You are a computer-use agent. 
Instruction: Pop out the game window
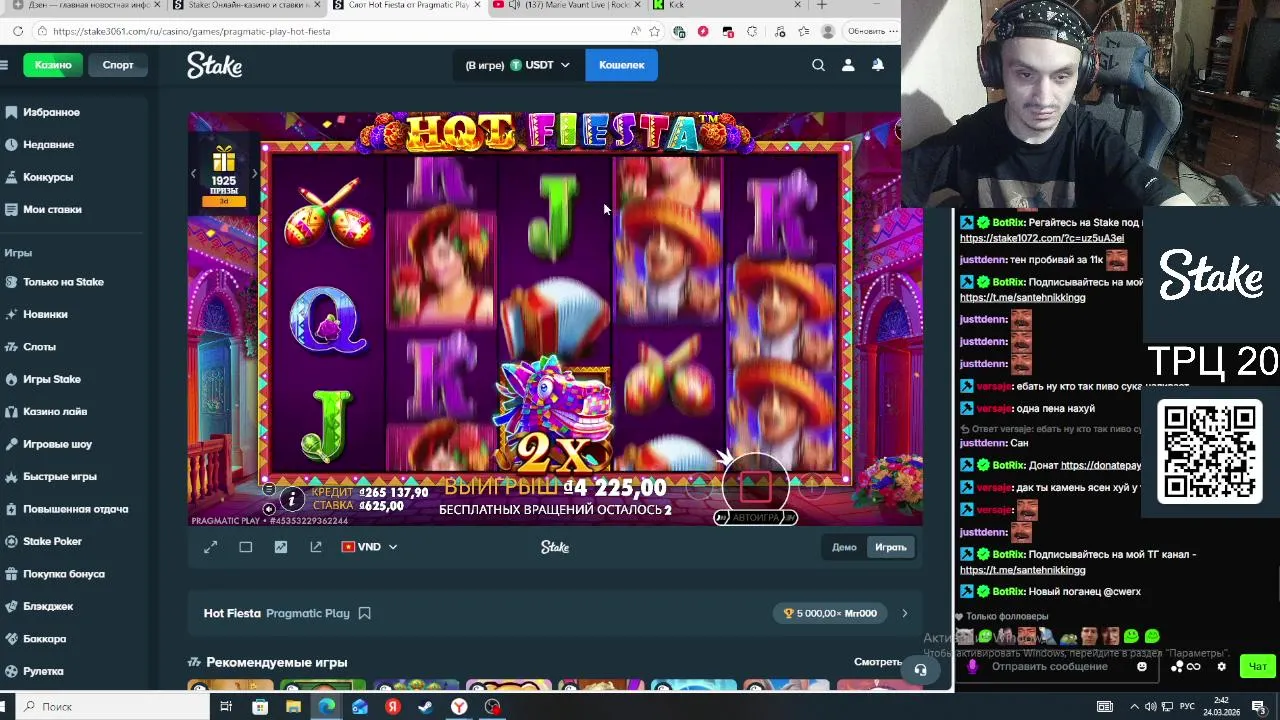pyautogui.click(x=316, y=547)
